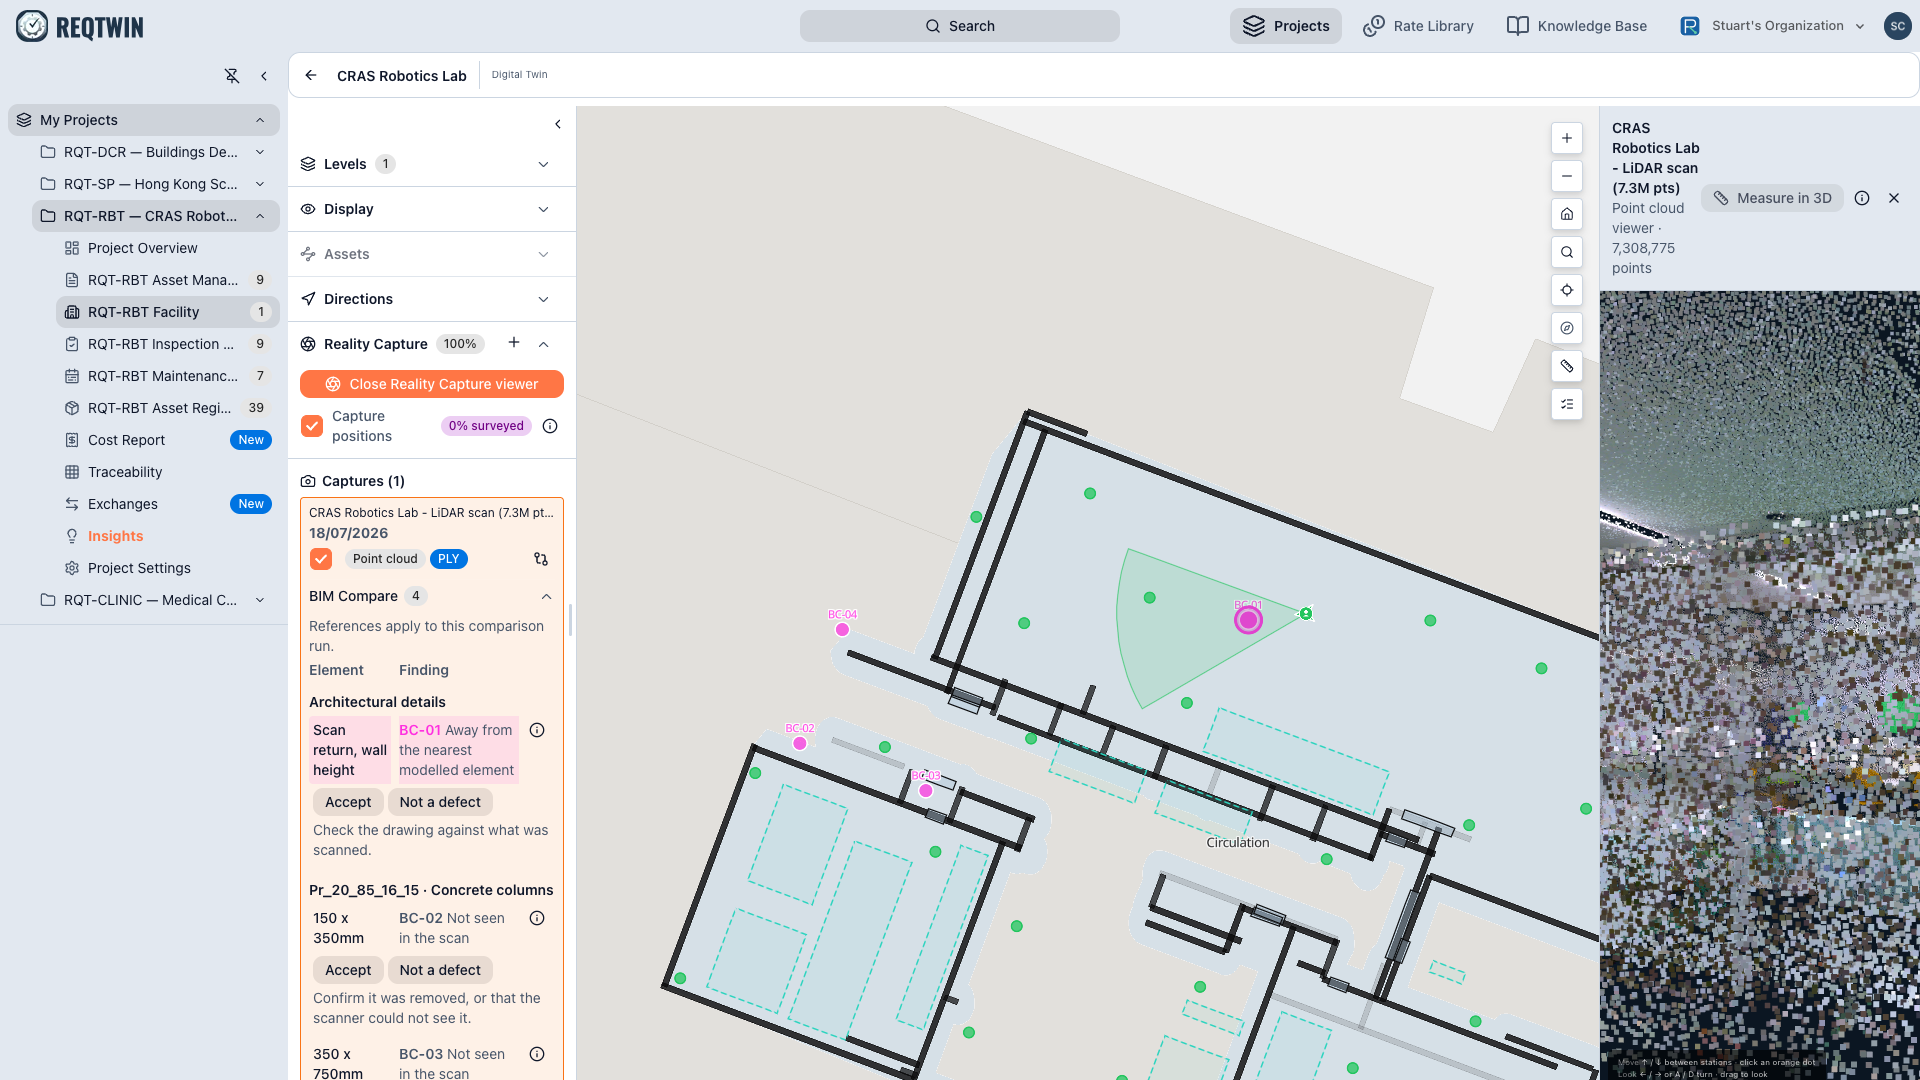This screenshot has height=1080, width=1920.
Task: Add a new Reality Capture
Action: [x=514, y=343]
